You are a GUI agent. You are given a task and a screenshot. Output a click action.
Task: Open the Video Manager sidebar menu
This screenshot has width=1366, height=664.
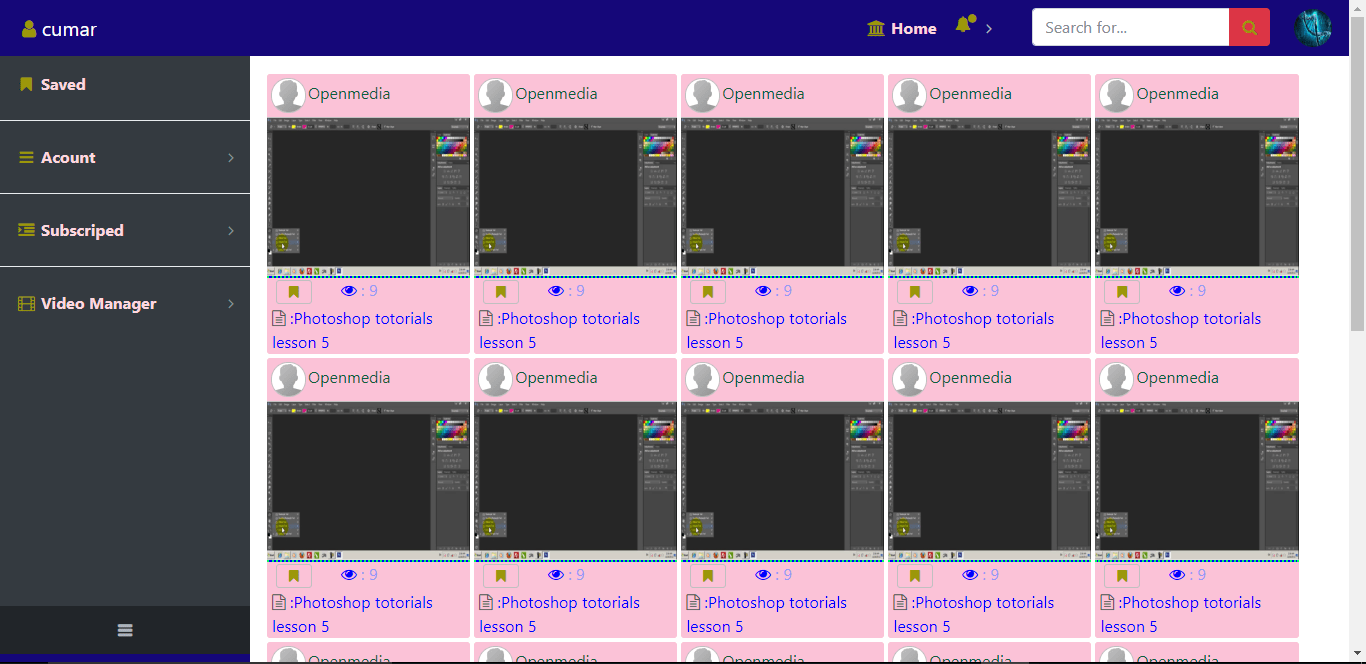(125, 303)
